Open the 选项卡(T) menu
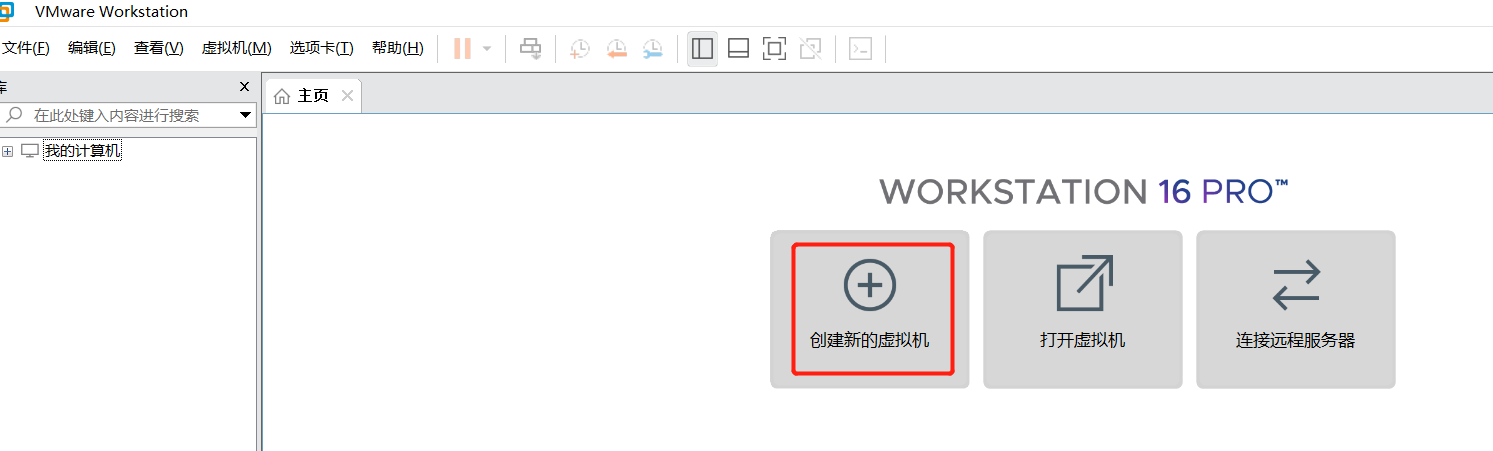 (x=321, y=48)
